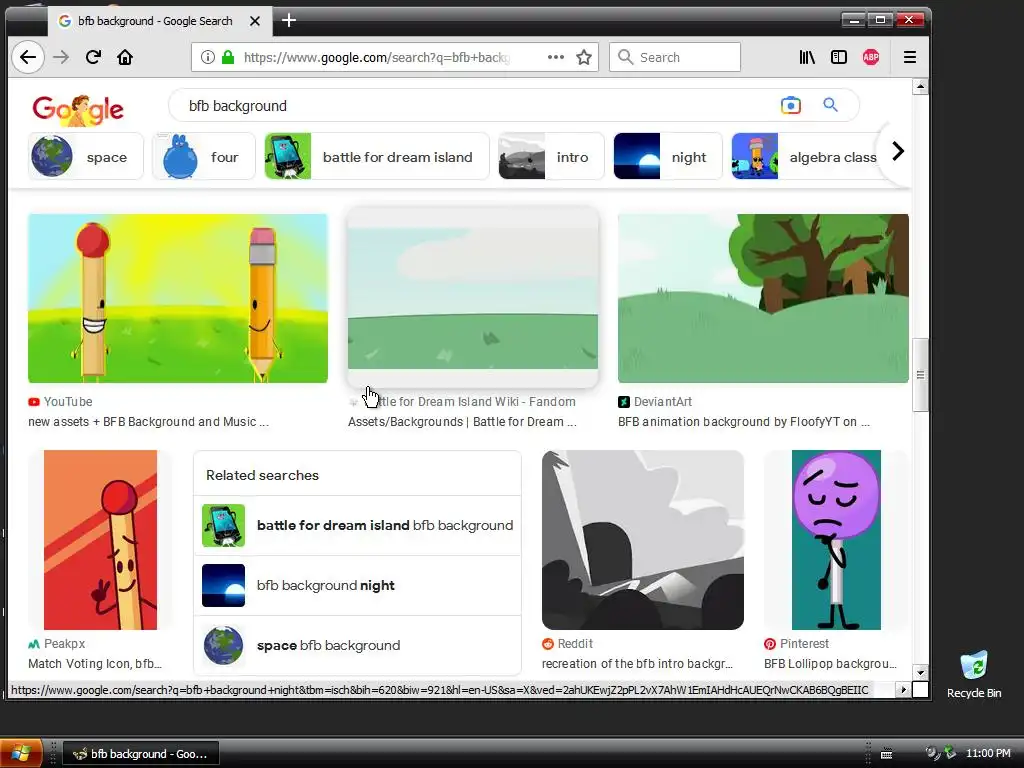Click the vertical scrollbar up arrow
Viewport: 1024px width, 768px height.
click(x=920, y=87)
